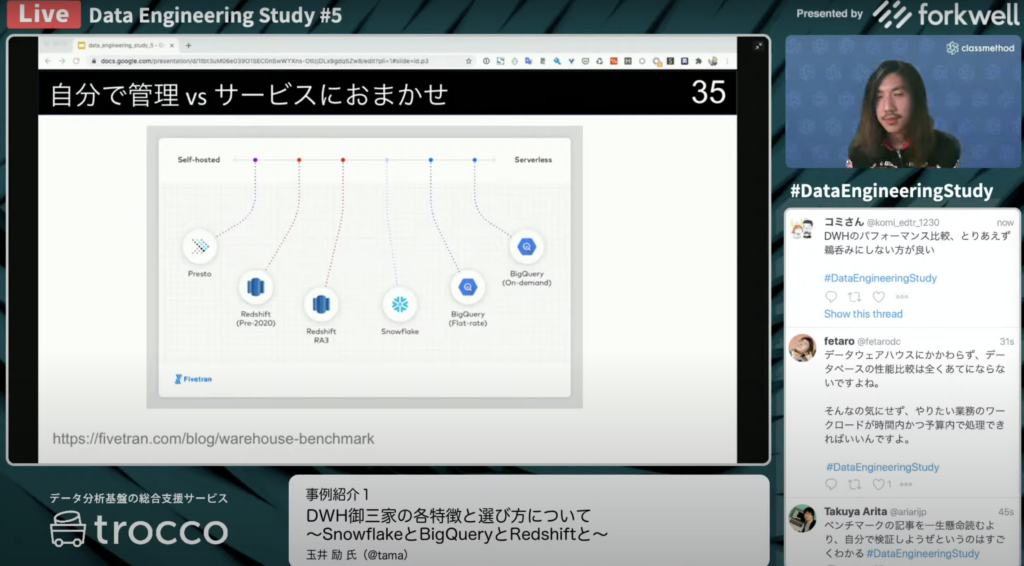Like the コミさん tweet with heart icon

point(879,297)
